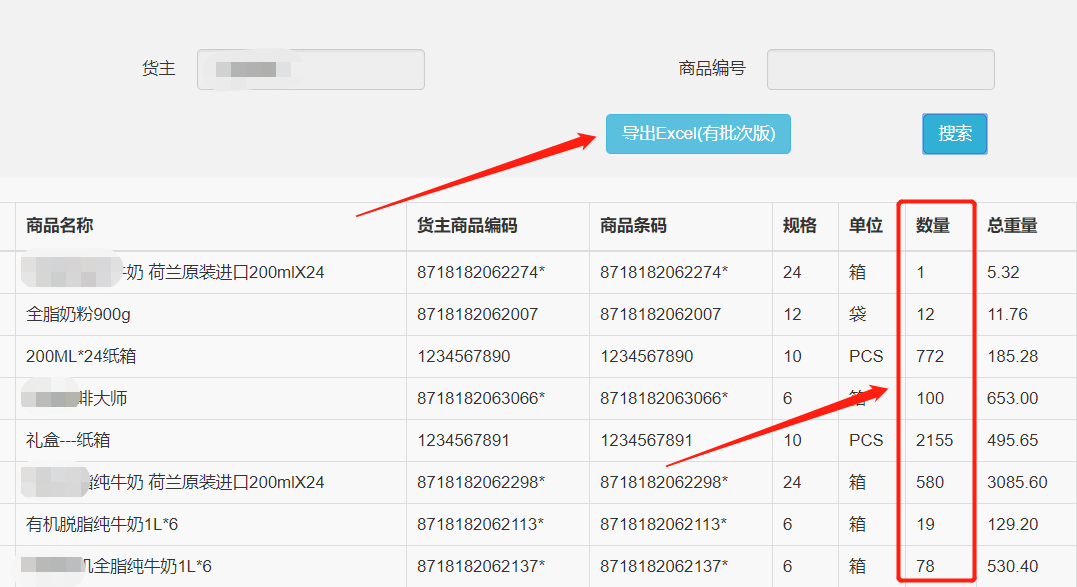The width and height of the screenshot is (1077, 587).
Task: Select product name 礼盒---纸箱
Action: click(68, 440)
